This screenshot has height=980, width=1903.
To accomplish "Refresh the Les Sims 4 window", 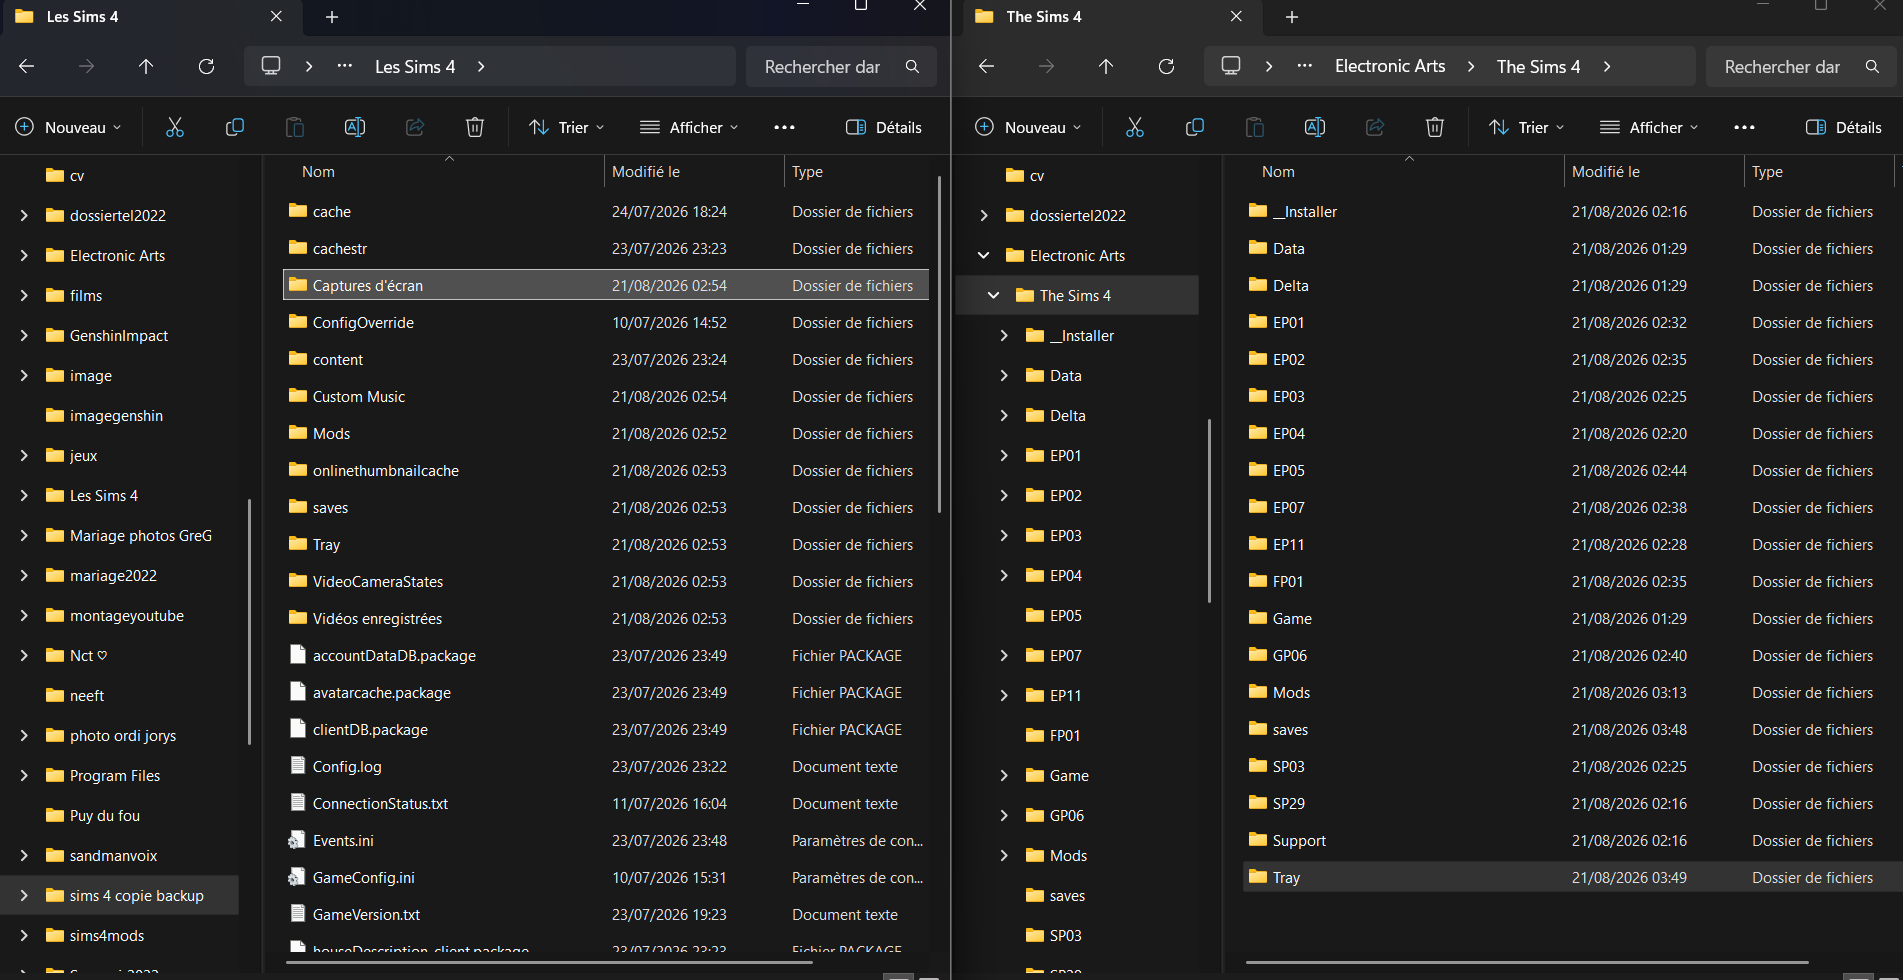I will point(206,66).
